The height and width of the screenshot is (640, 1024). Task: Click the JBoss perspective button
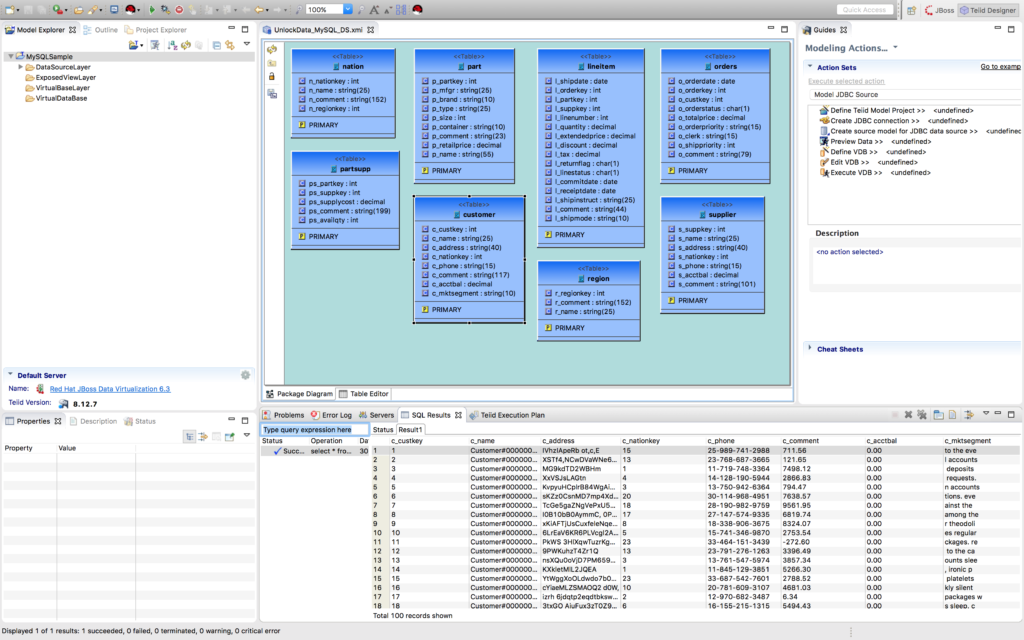coord(939,10)
